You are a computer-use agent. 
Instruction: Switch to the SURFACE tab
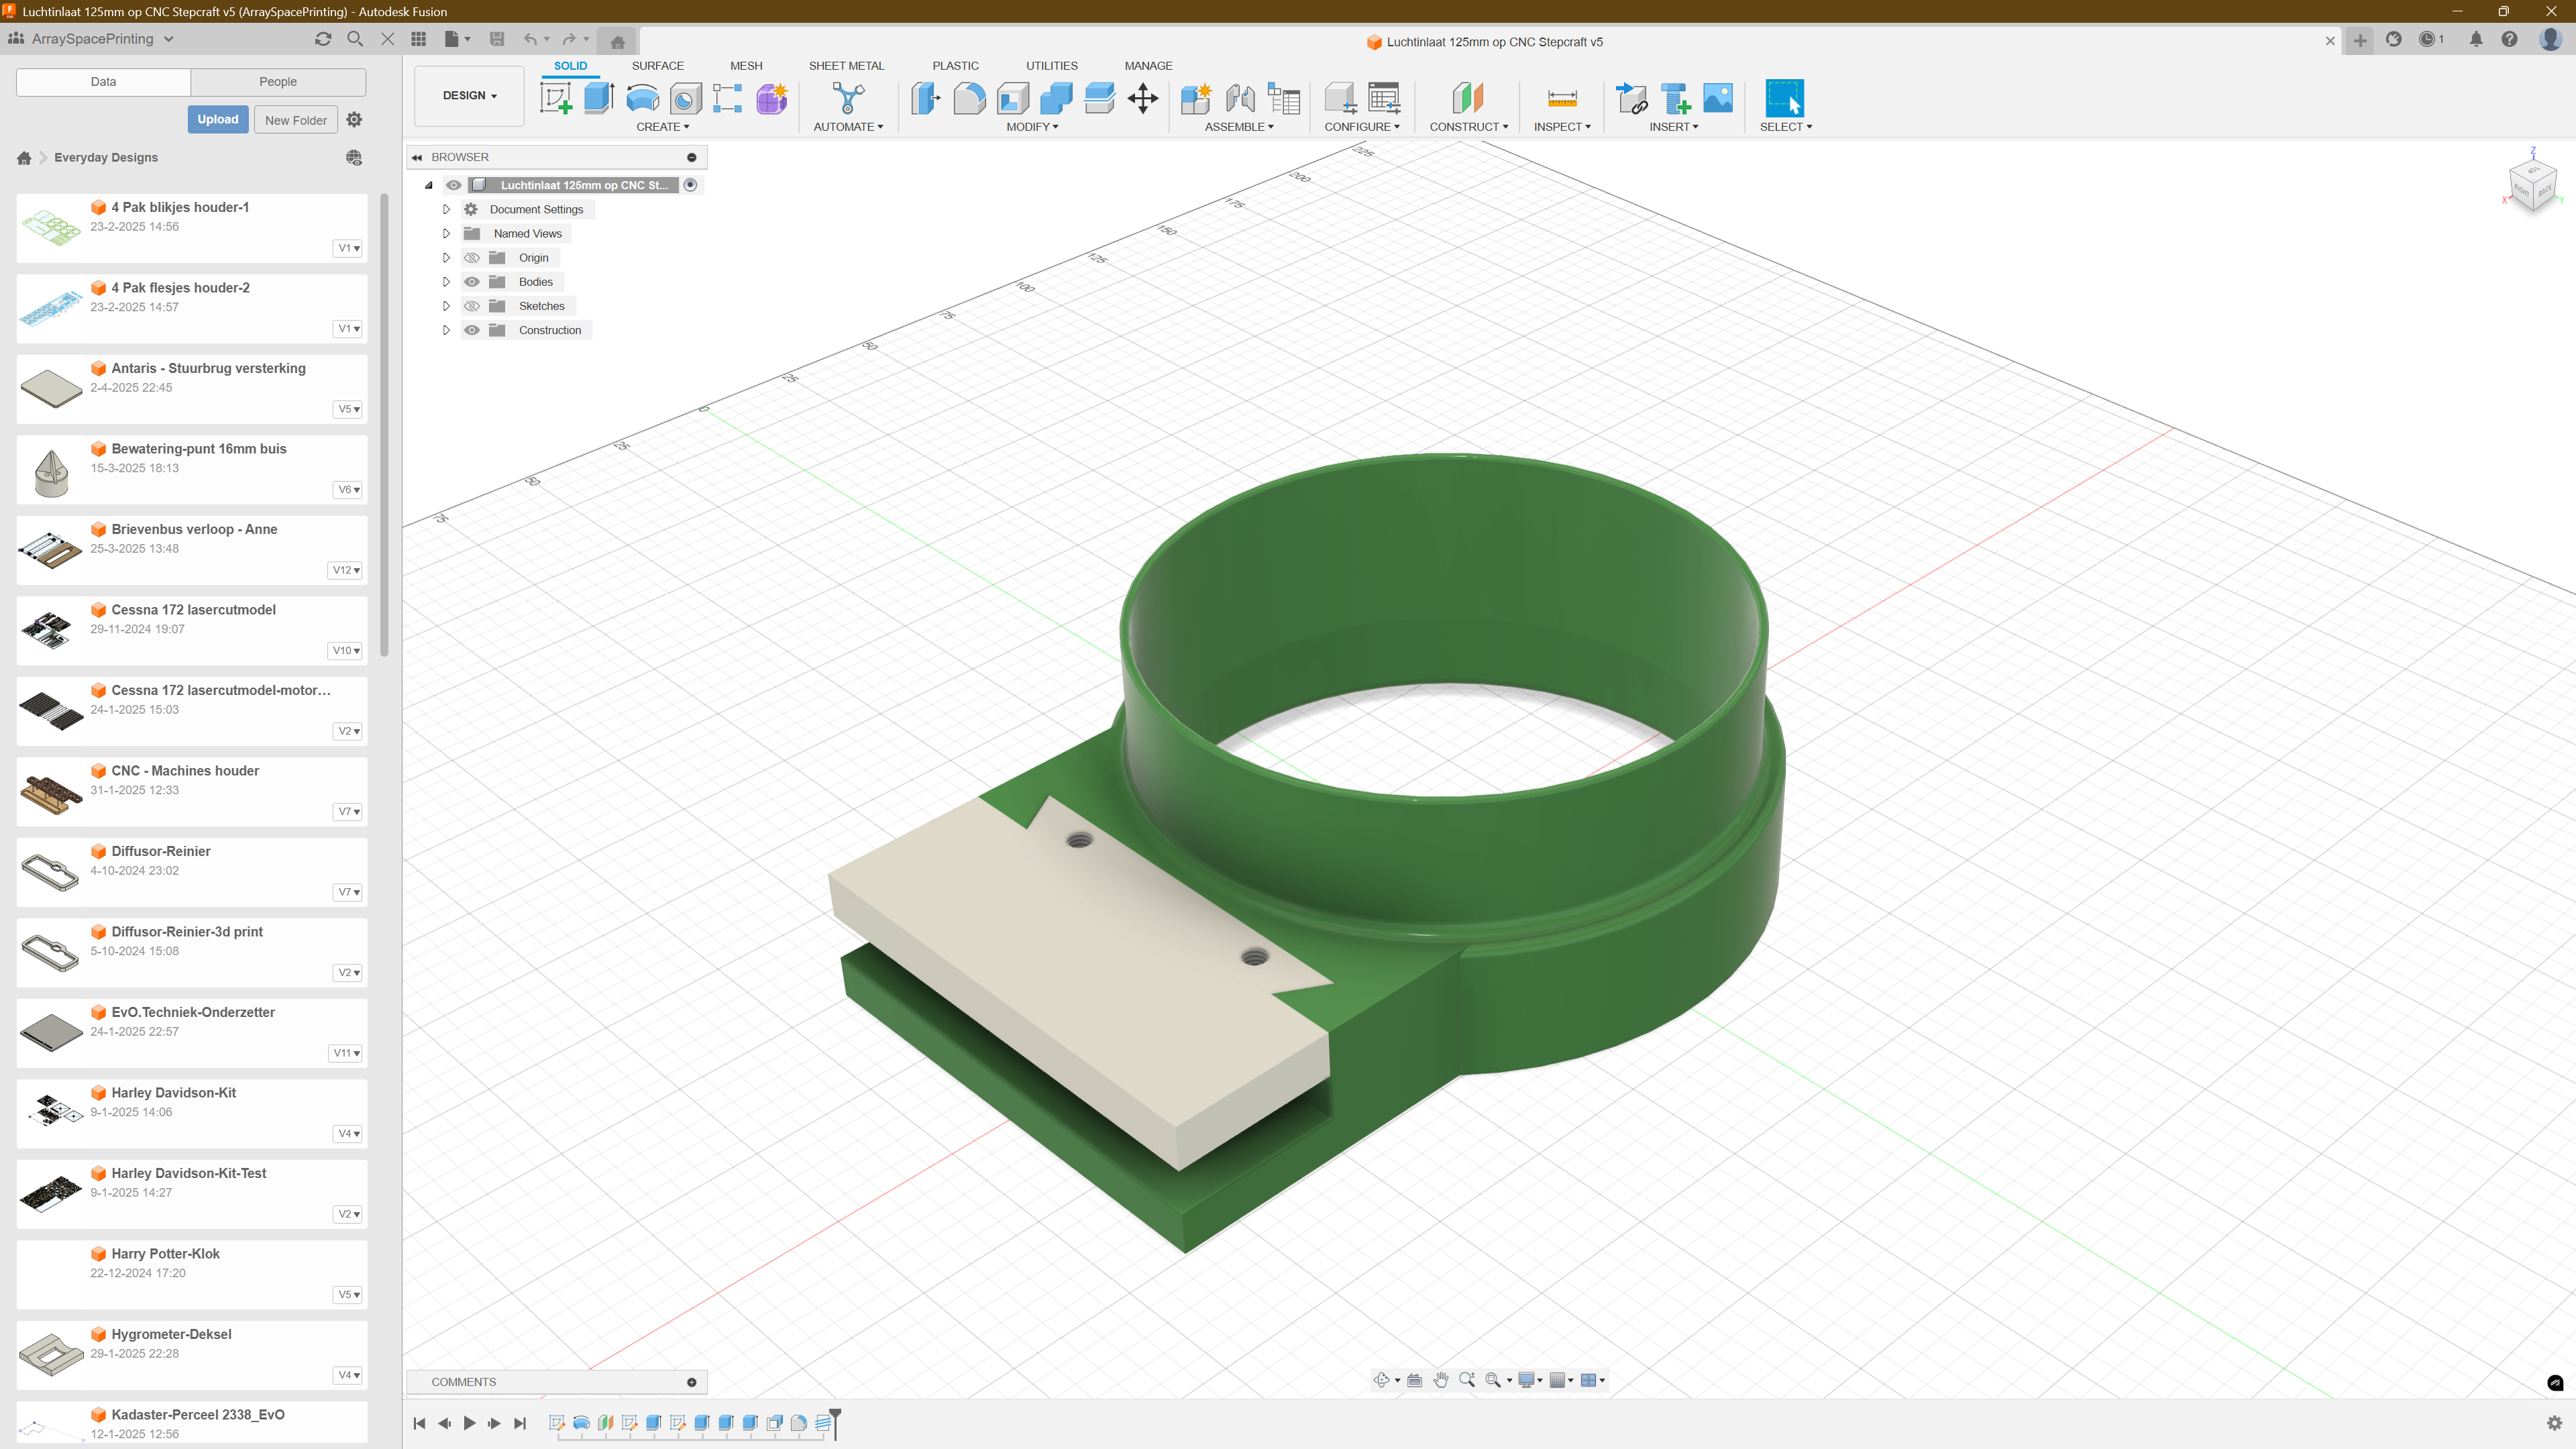coord(657,66)
